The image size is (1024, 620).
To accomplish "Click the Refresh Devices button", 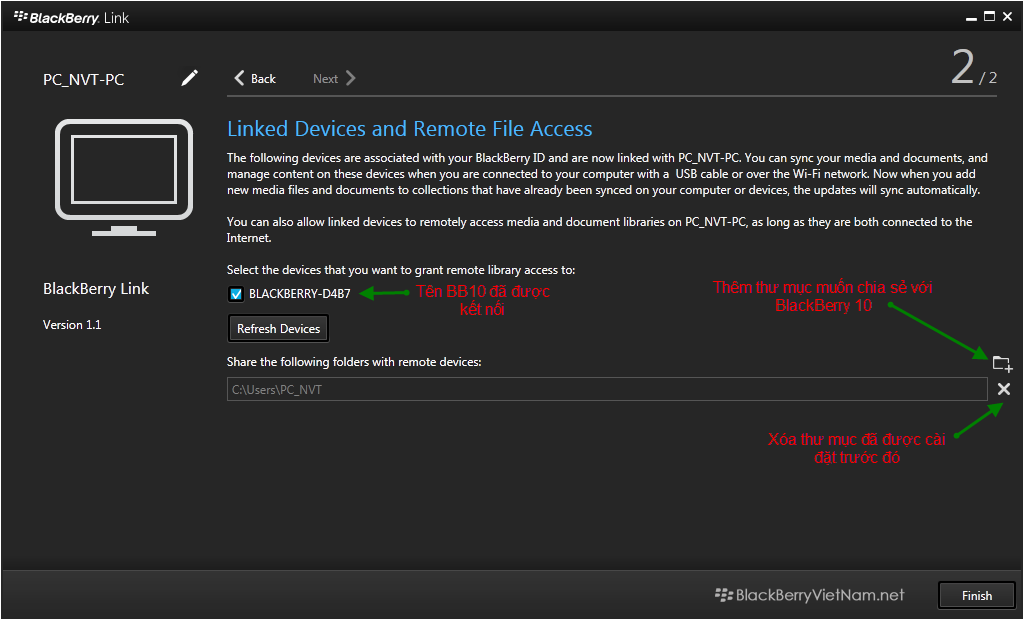I will (x=278, y=329).
